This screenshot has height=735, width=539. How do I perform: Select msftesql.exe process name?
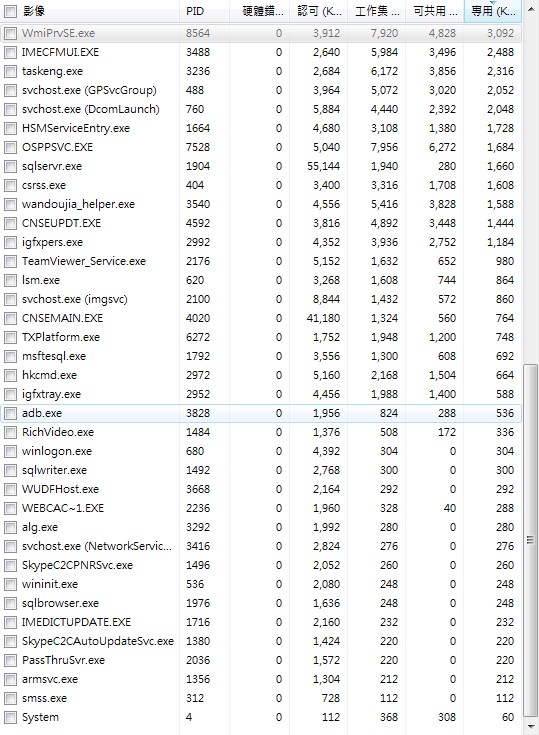[53, 356]
